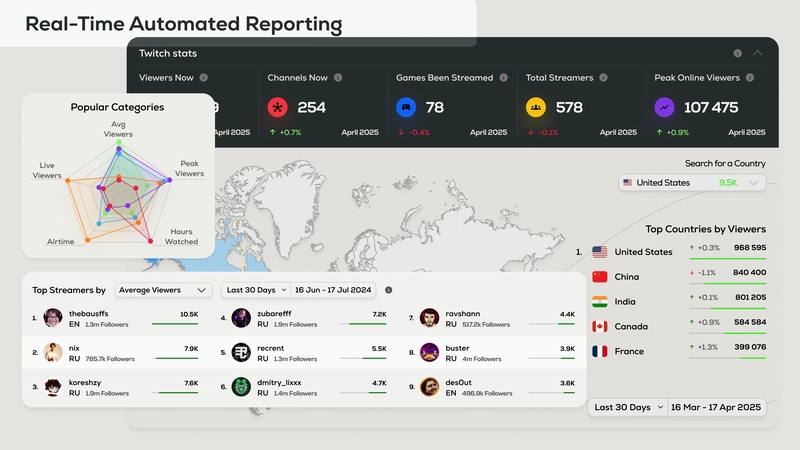
Task: Click the 399 076 France viewer count
Action: (749, 347)
